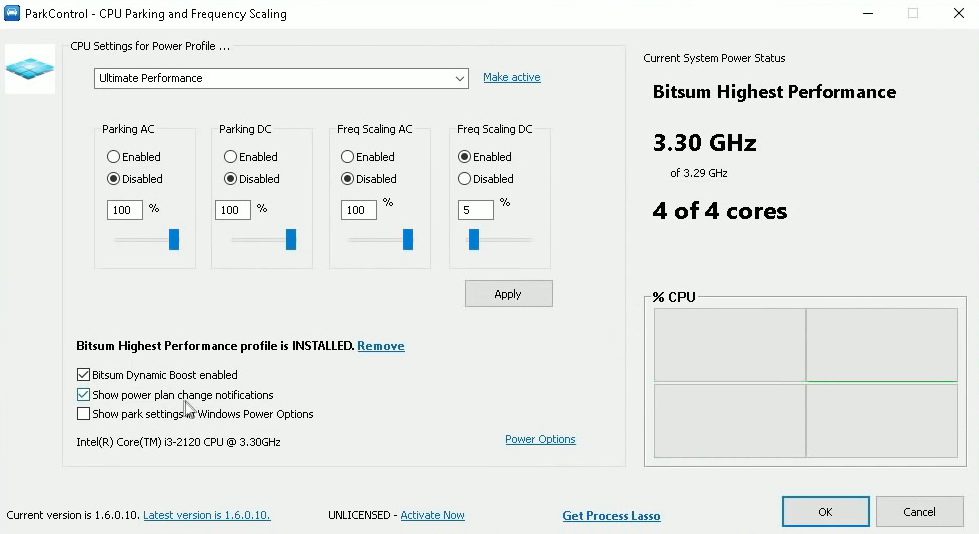The image size is (979, 534).
Task: Open the Power Options link
Action: (x=540, y=439)
